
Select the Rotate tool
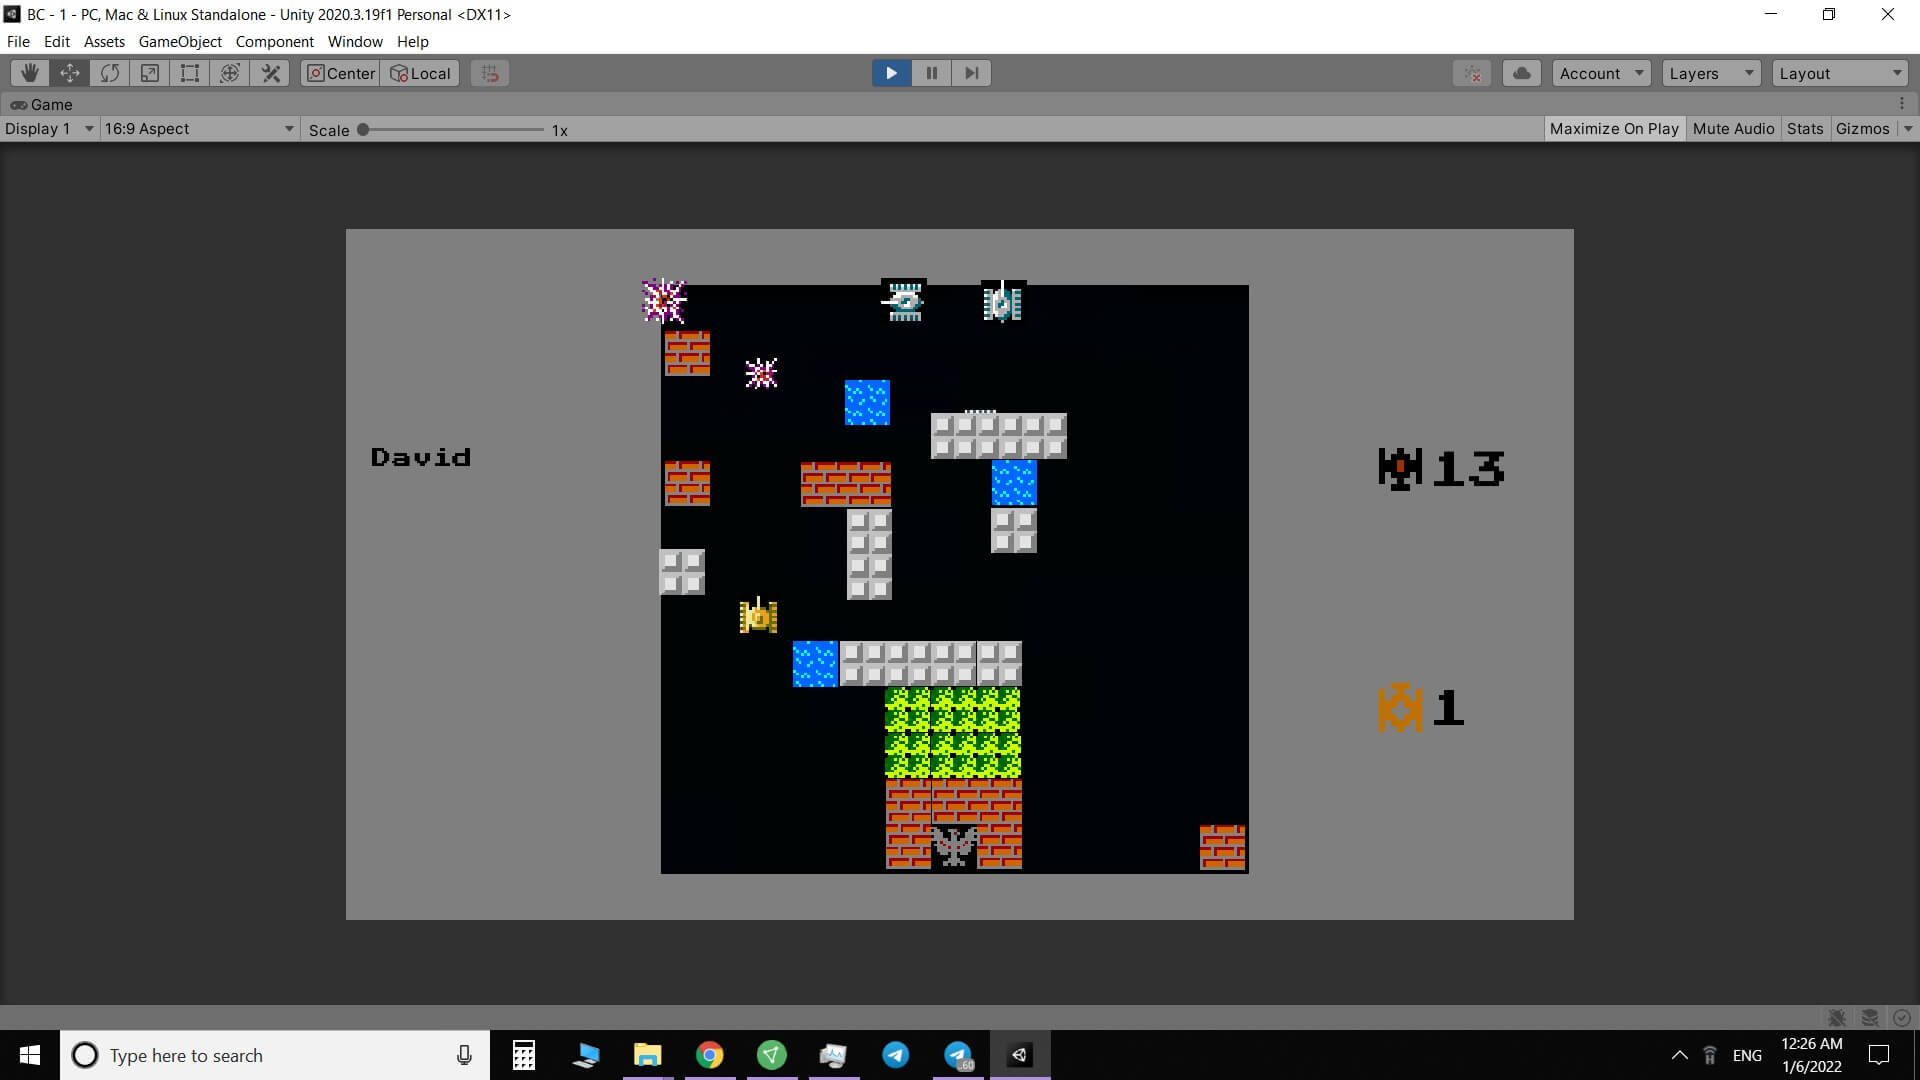coord(110,73)
